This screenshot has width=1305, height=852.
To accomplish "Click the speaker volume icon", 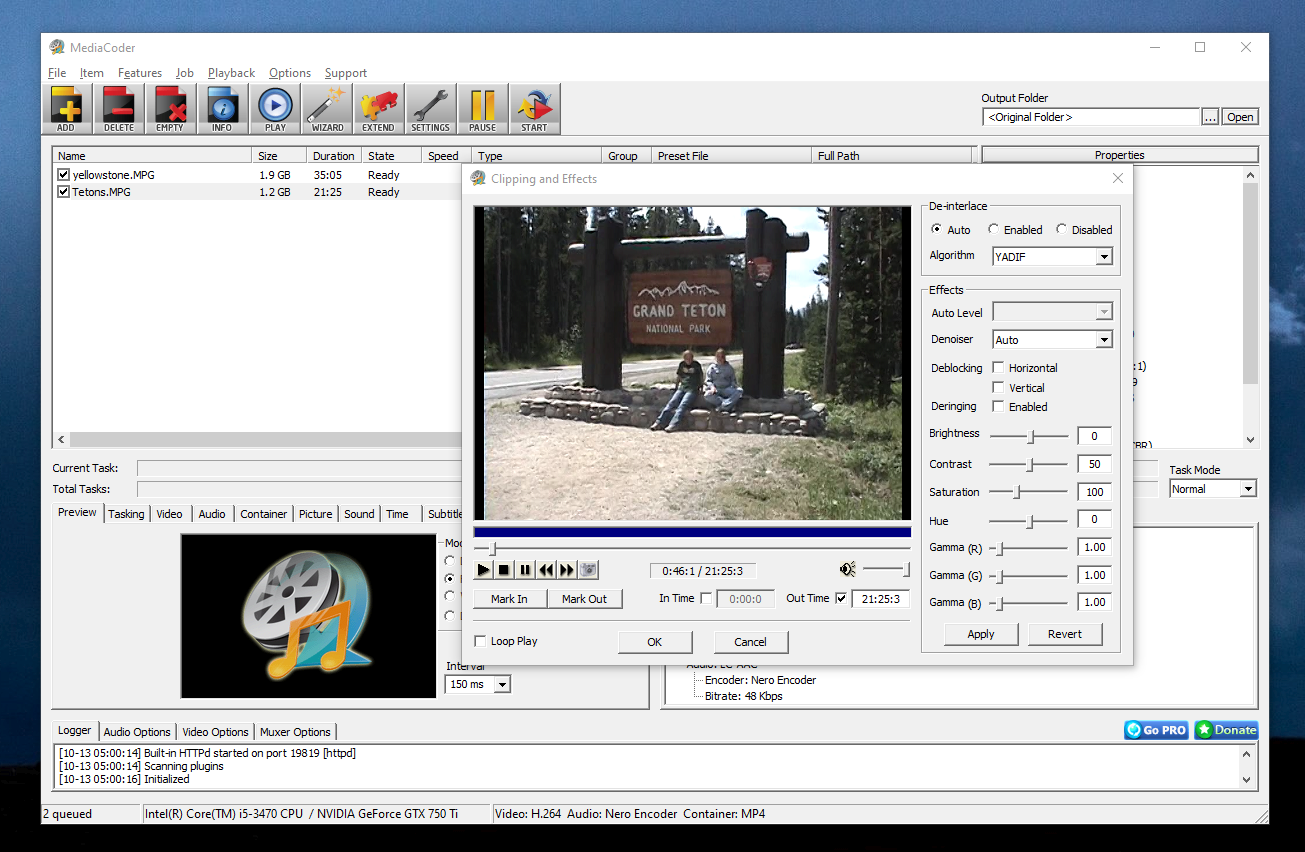I will pos(848,570).
